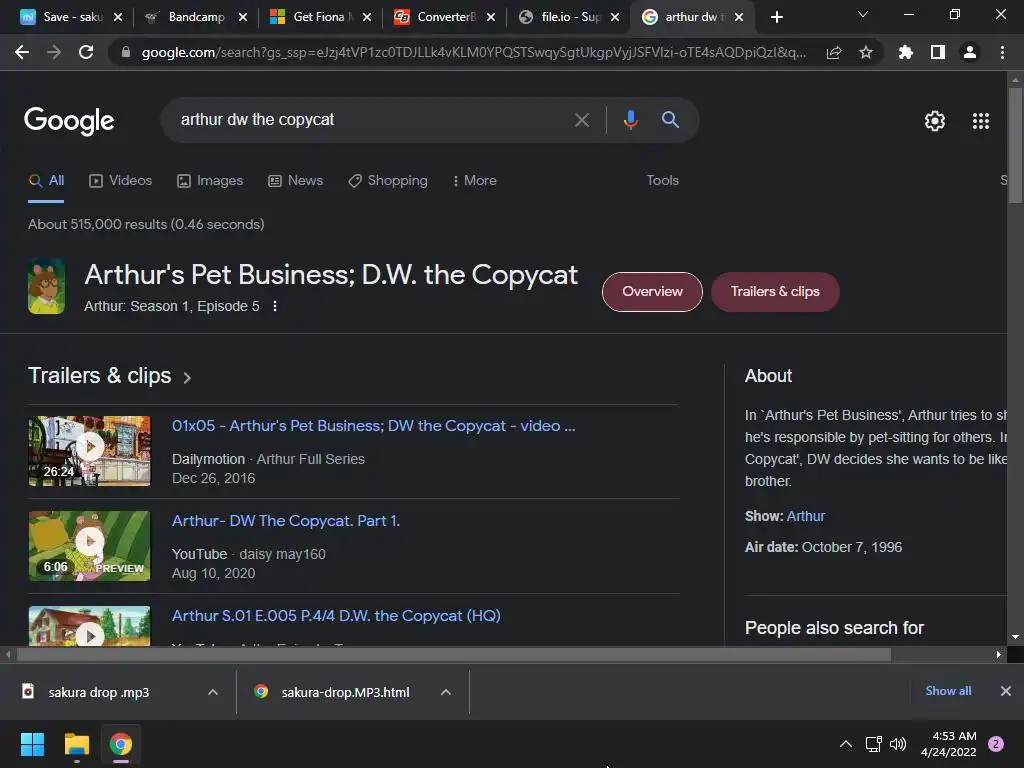Close the Bandcamp browser tab
Image resolution: width=1024 pixels, height=768 pixels.
pos(243,18)
